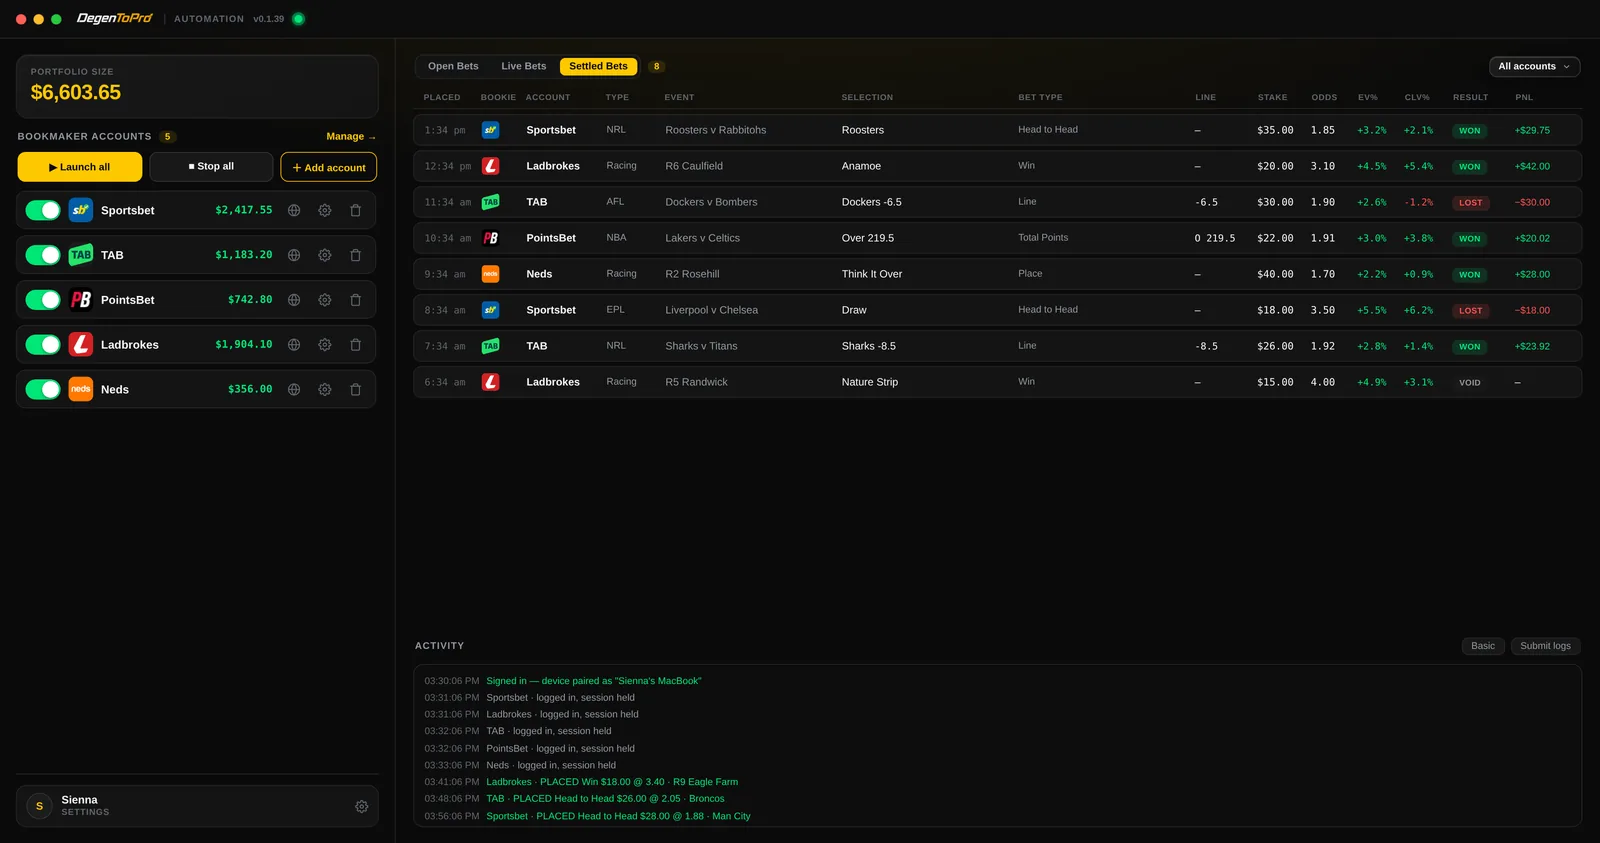Open browser globe icon for Neds account
This screenshot has height=843, width=1600.
(294, 390)
